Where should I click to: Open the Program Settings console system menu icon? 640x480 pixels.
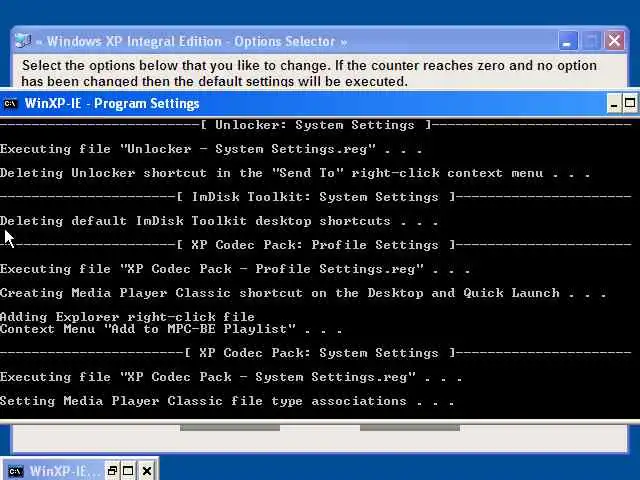coord(11,104)
